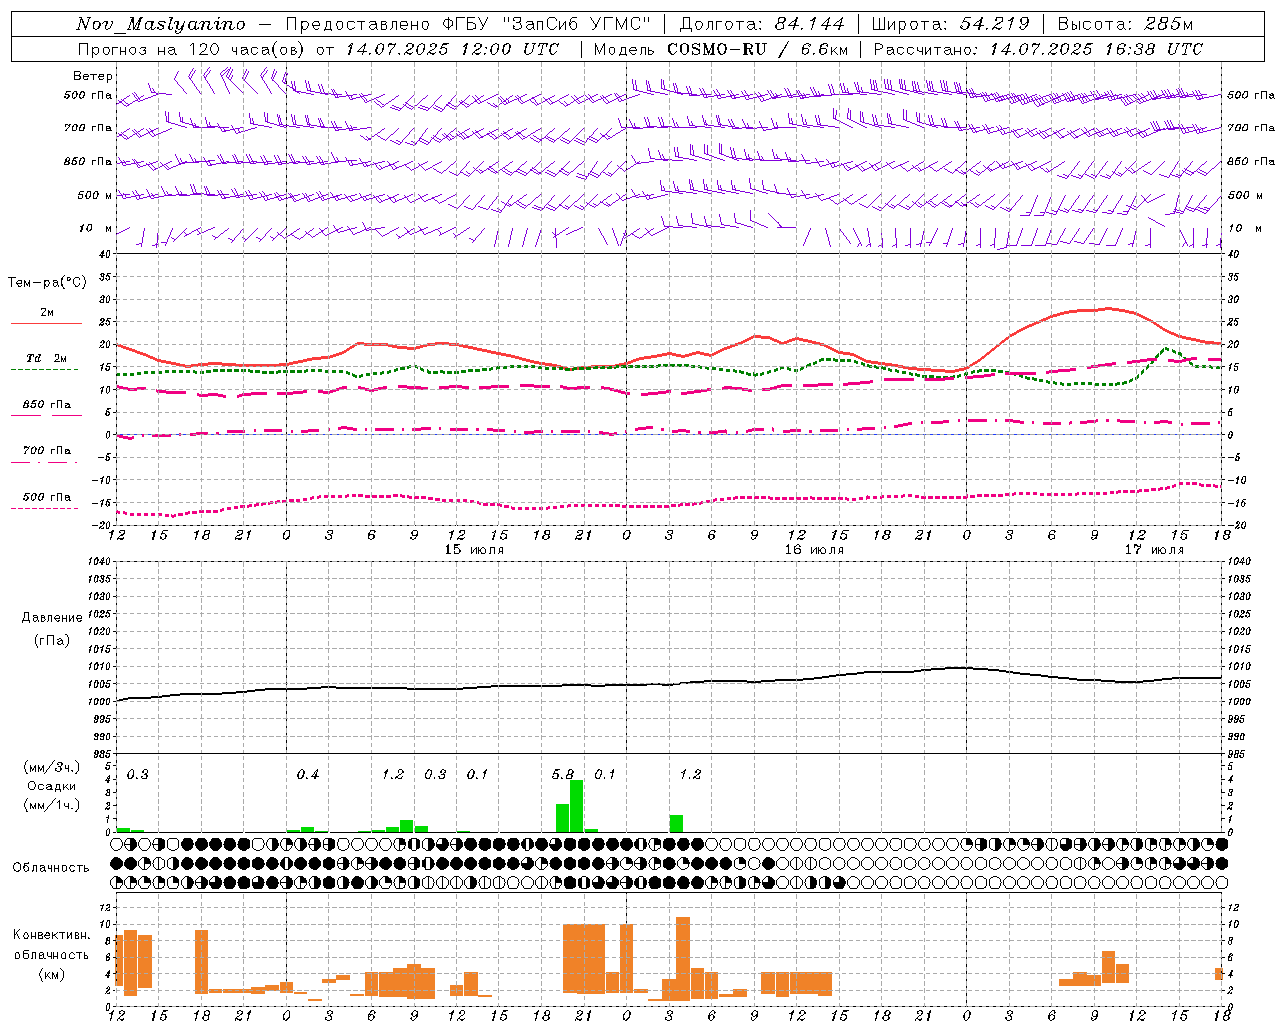This screenshot has height=1024, width=1280.
Task: Click the latitude value Широта: 54.219
Action: 950,24
